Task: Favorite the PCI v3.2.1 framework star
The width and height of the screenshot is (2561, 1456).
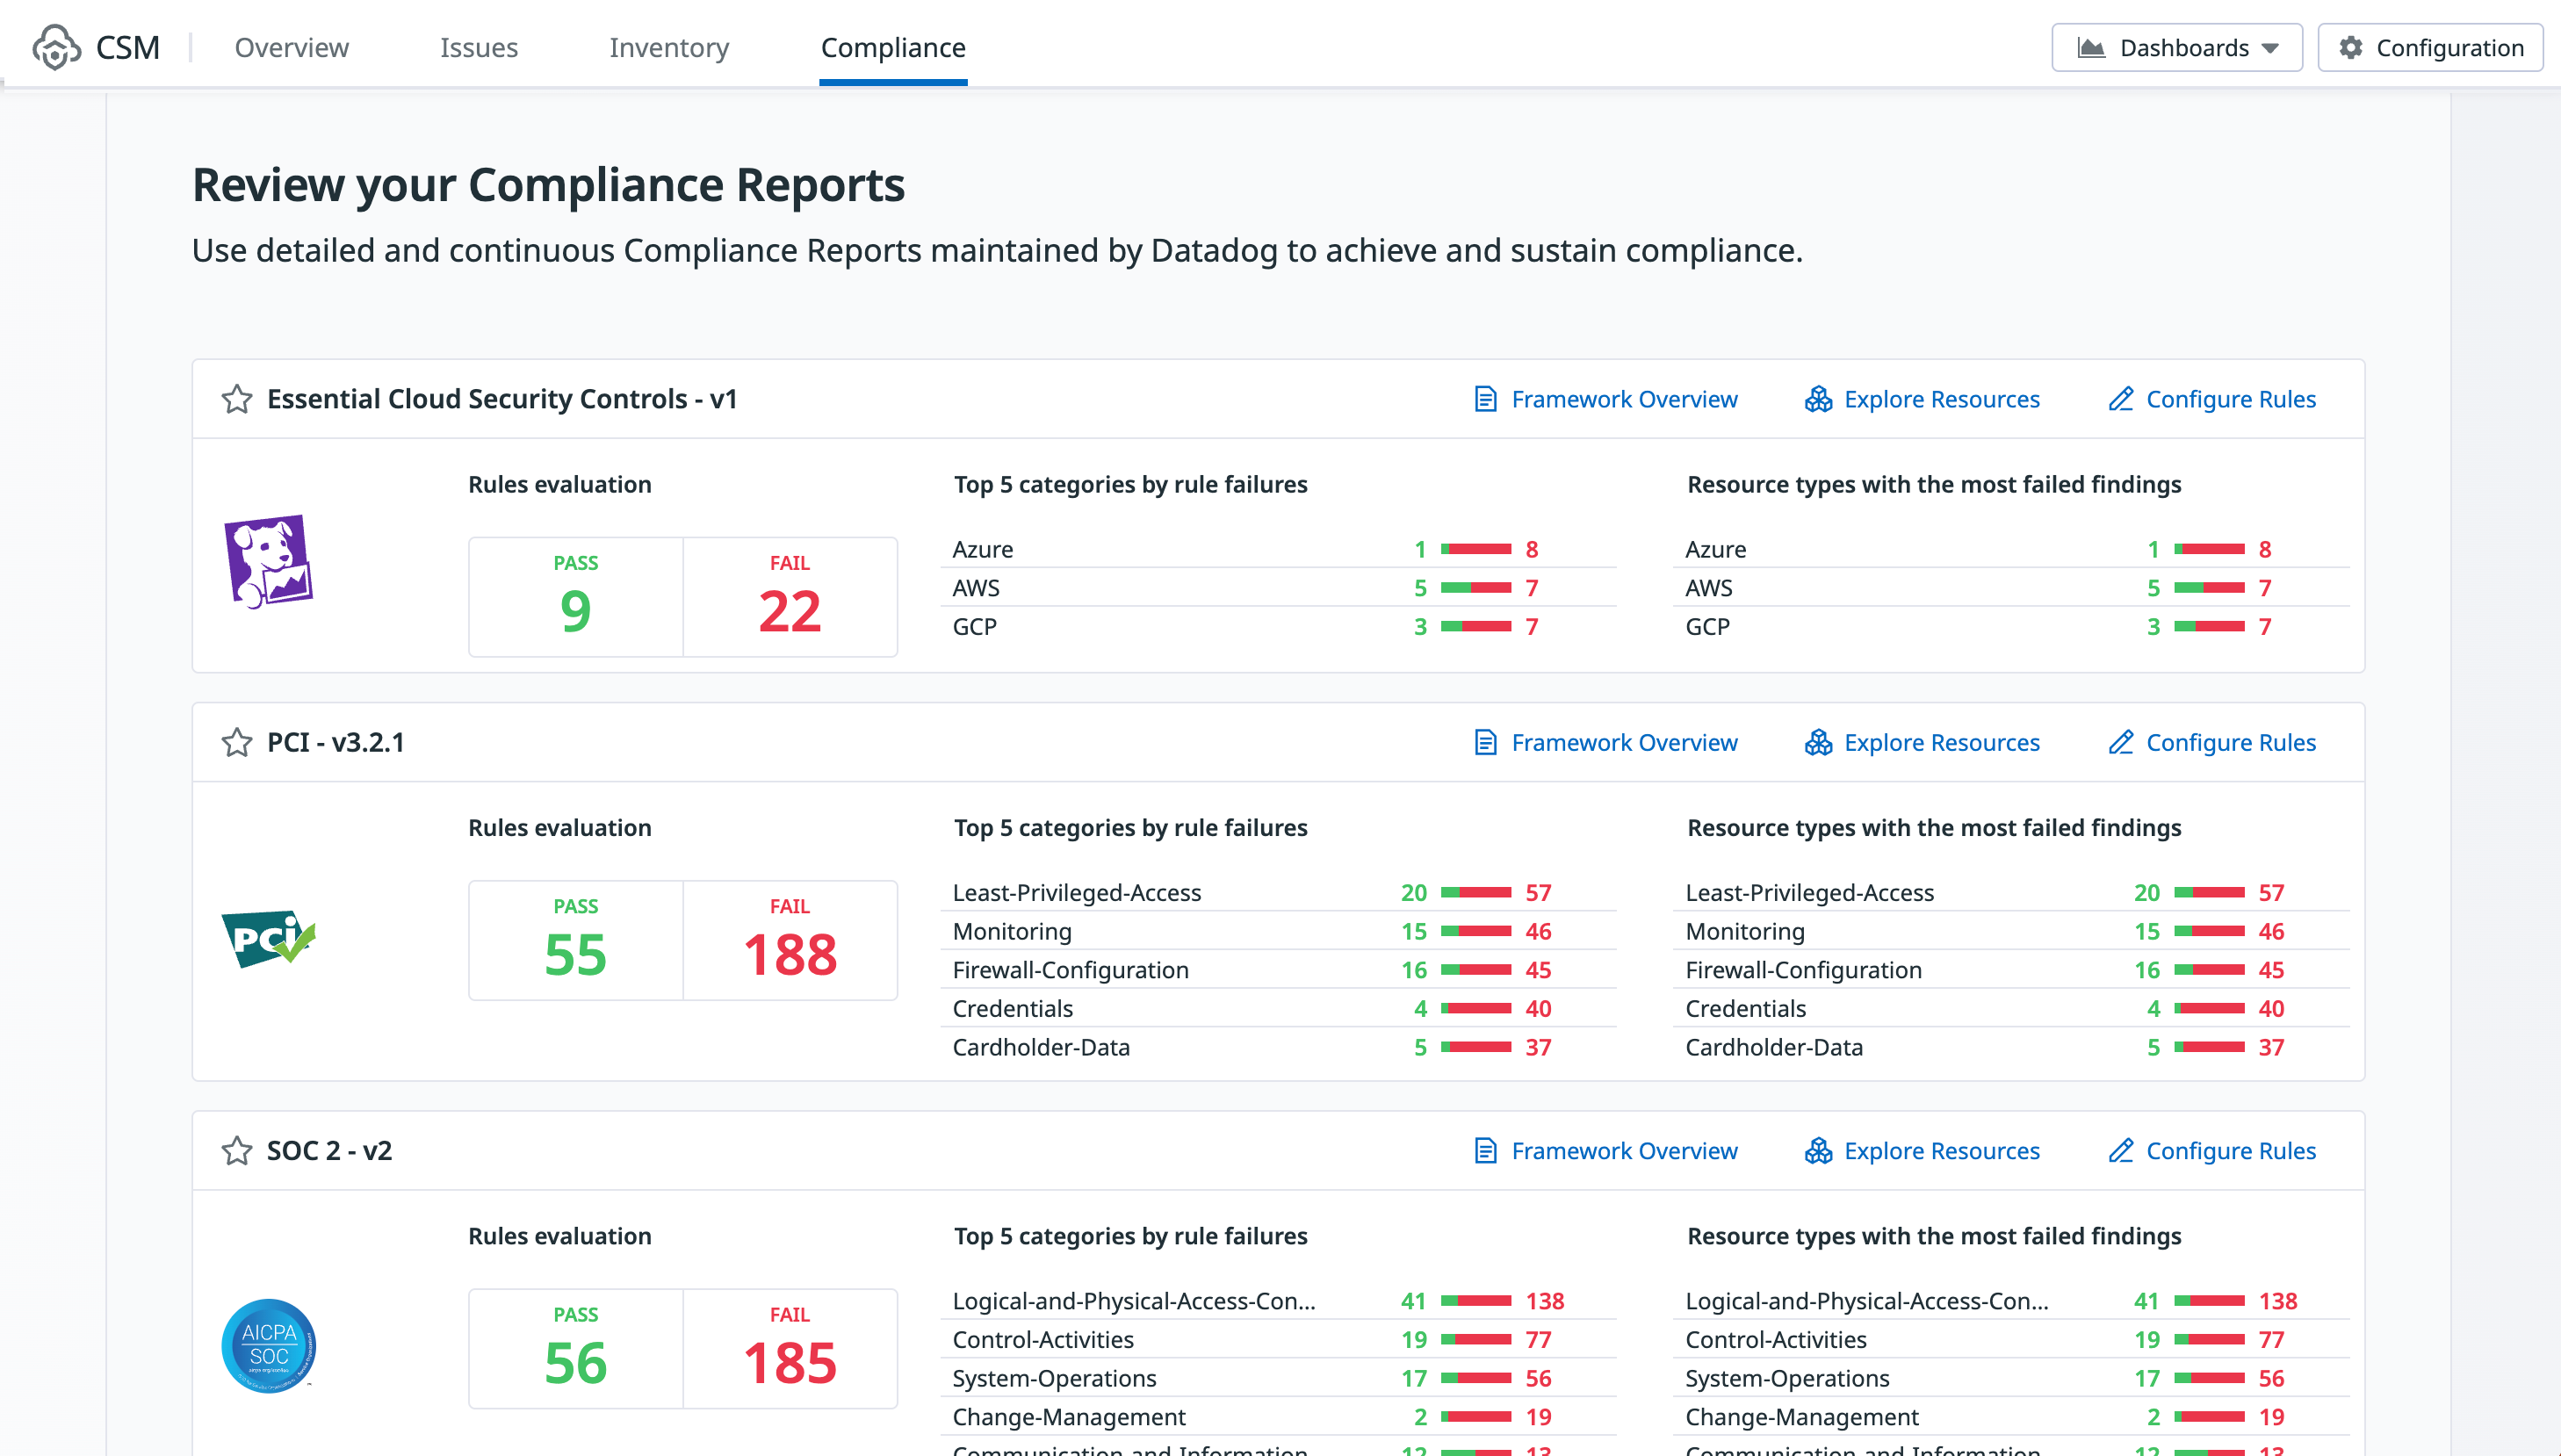Action: [237, 742]
